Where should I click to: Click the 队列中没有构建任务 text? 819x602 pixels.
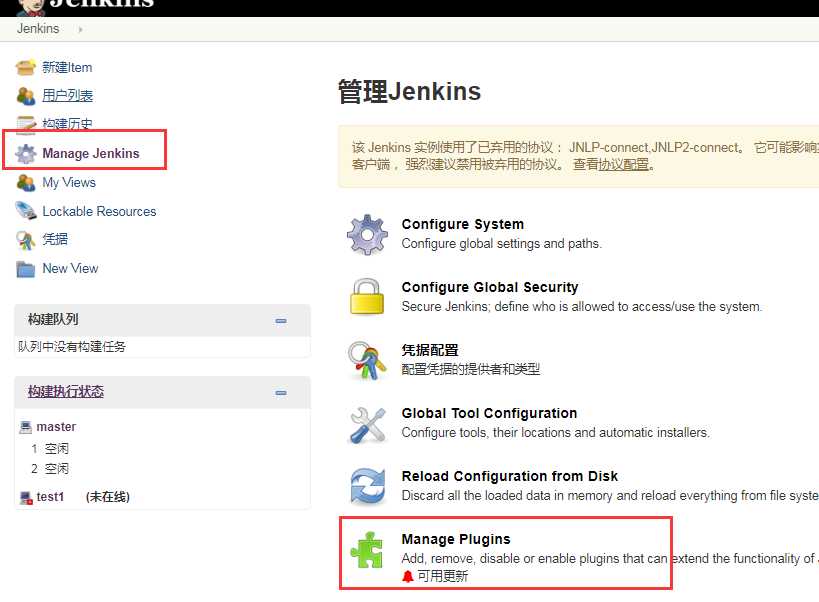coord(72,347)
